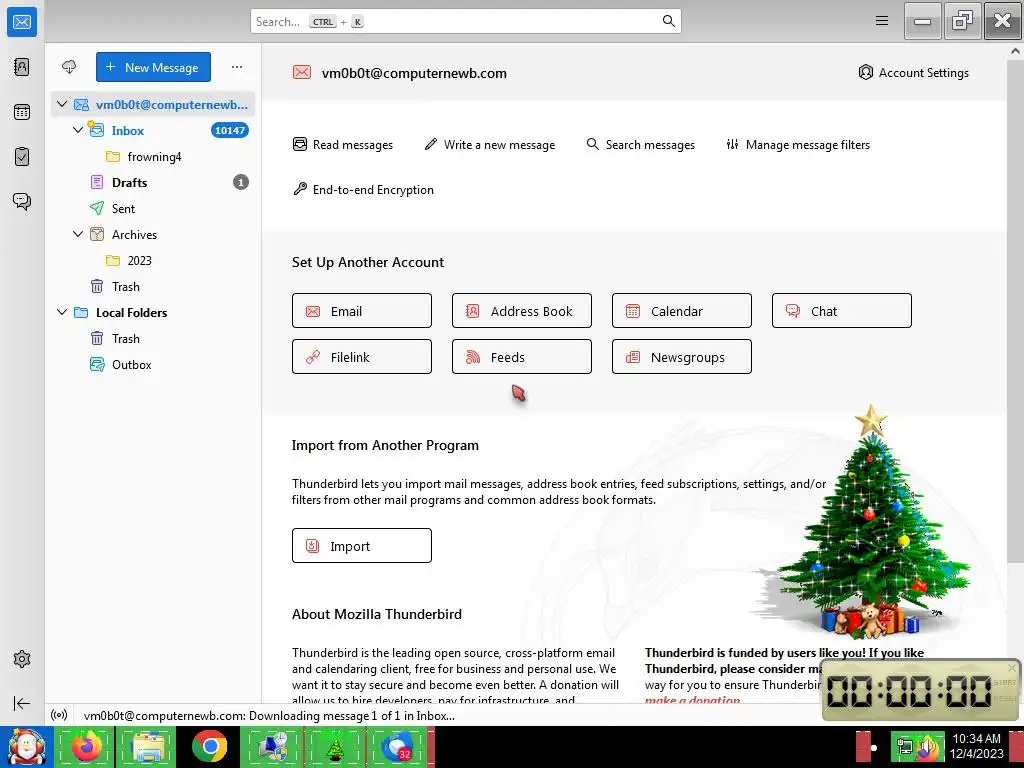The height and width of the screenshot is (768, 1024).
Task: Open the Thunderbird hamburger menu
Action: tap(882, 21)
